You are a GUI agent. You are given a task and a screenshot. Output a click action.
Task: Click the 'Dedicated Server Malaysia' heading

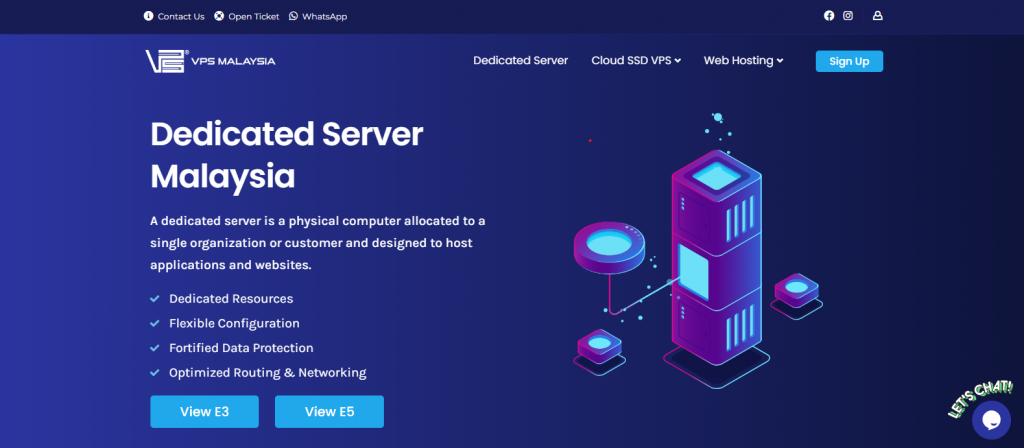pyautogui.click(x=287, y=155)
